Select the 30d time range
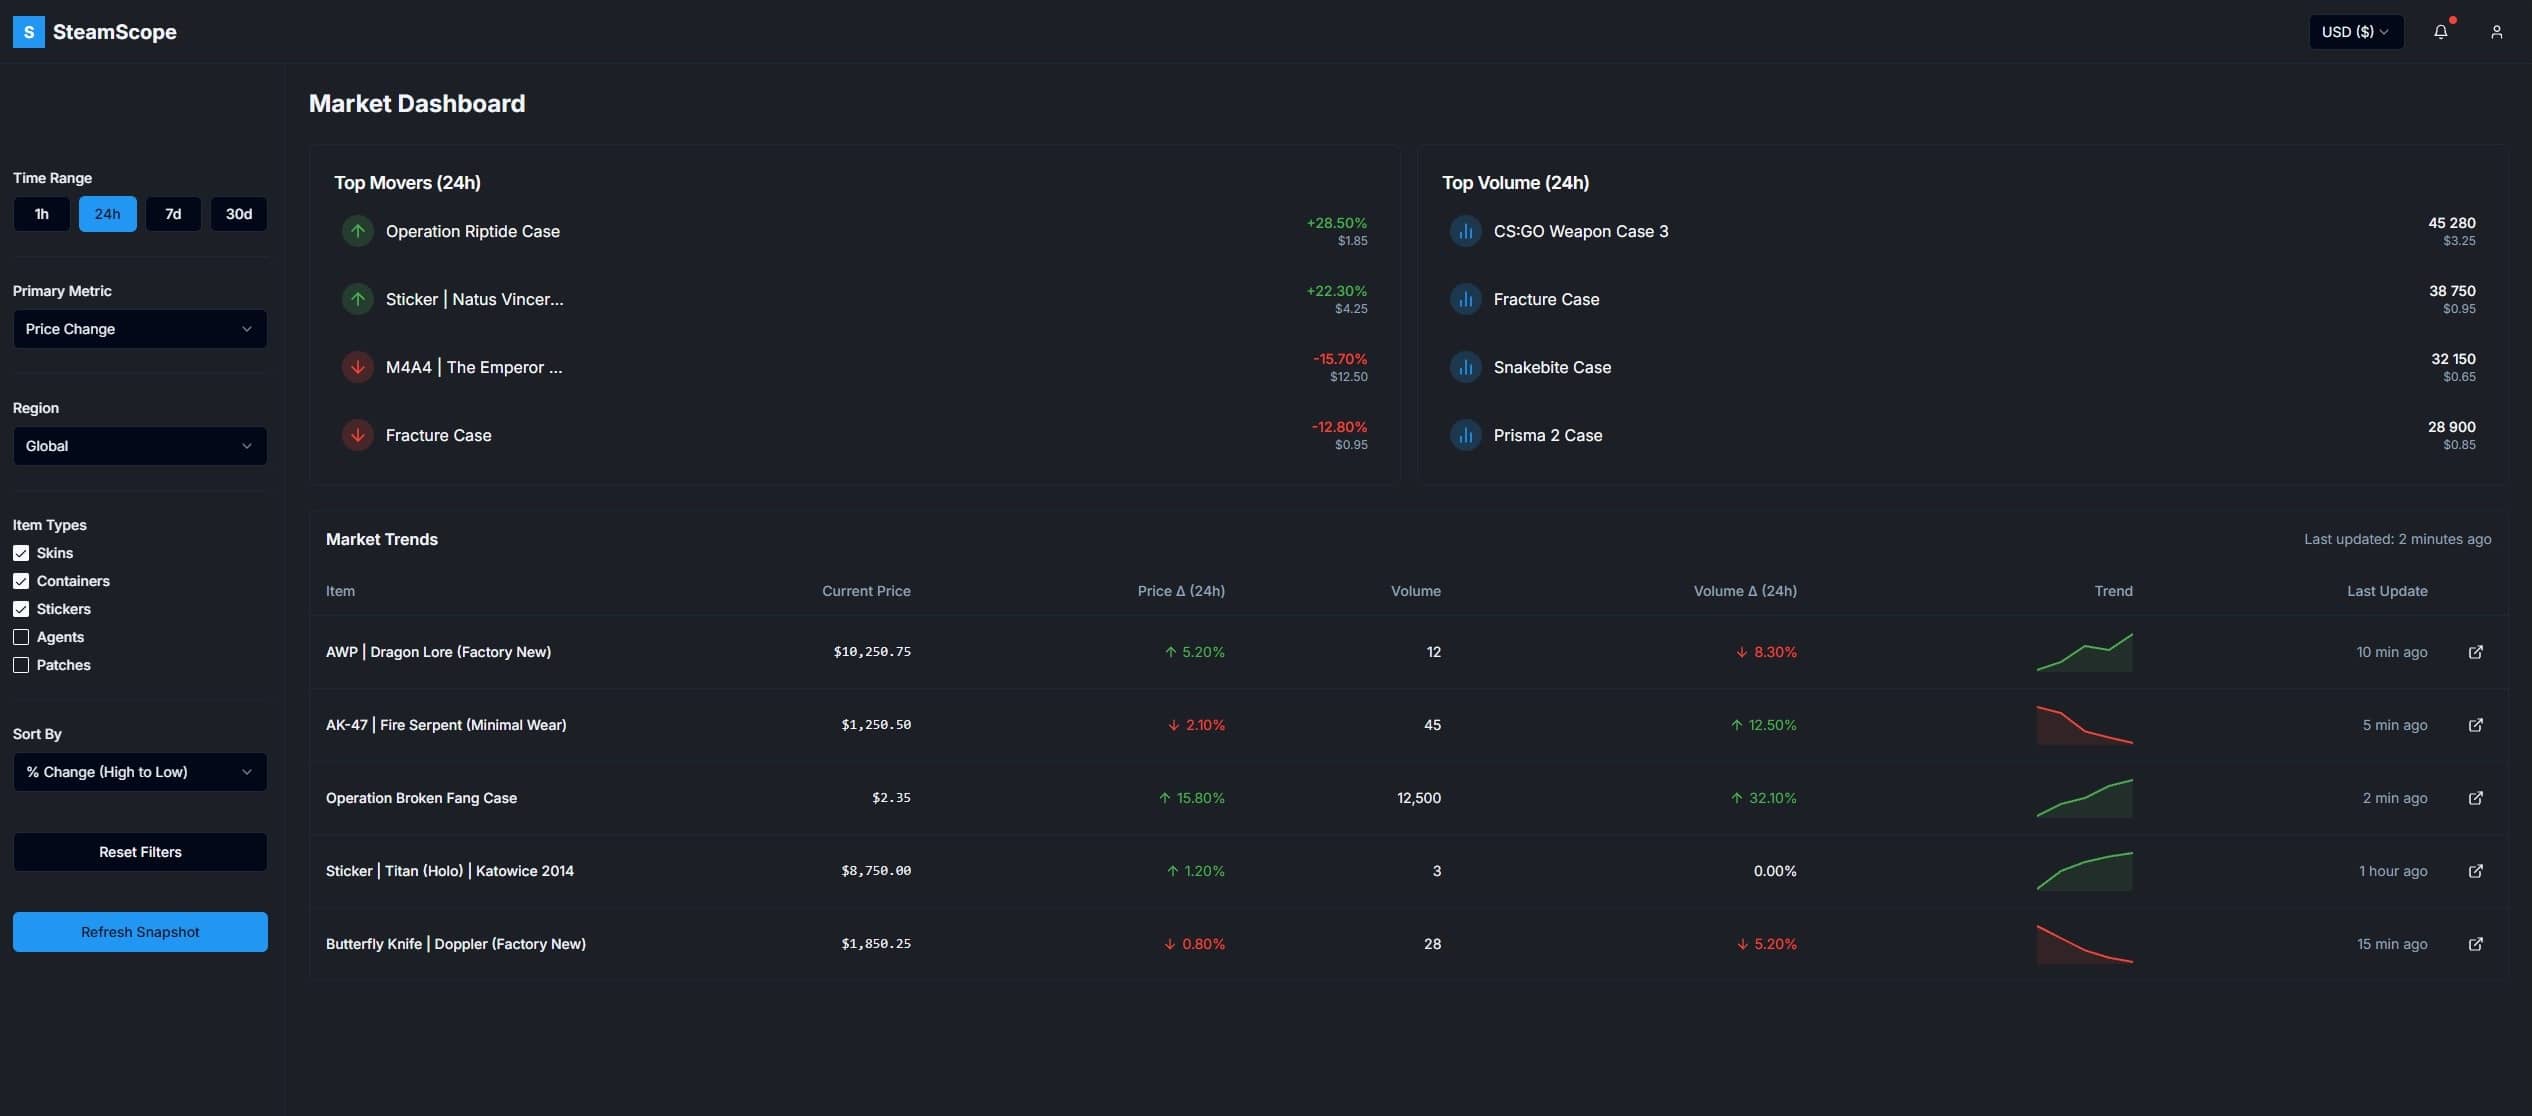The image size is (2532, 1116). click(239, 213)
